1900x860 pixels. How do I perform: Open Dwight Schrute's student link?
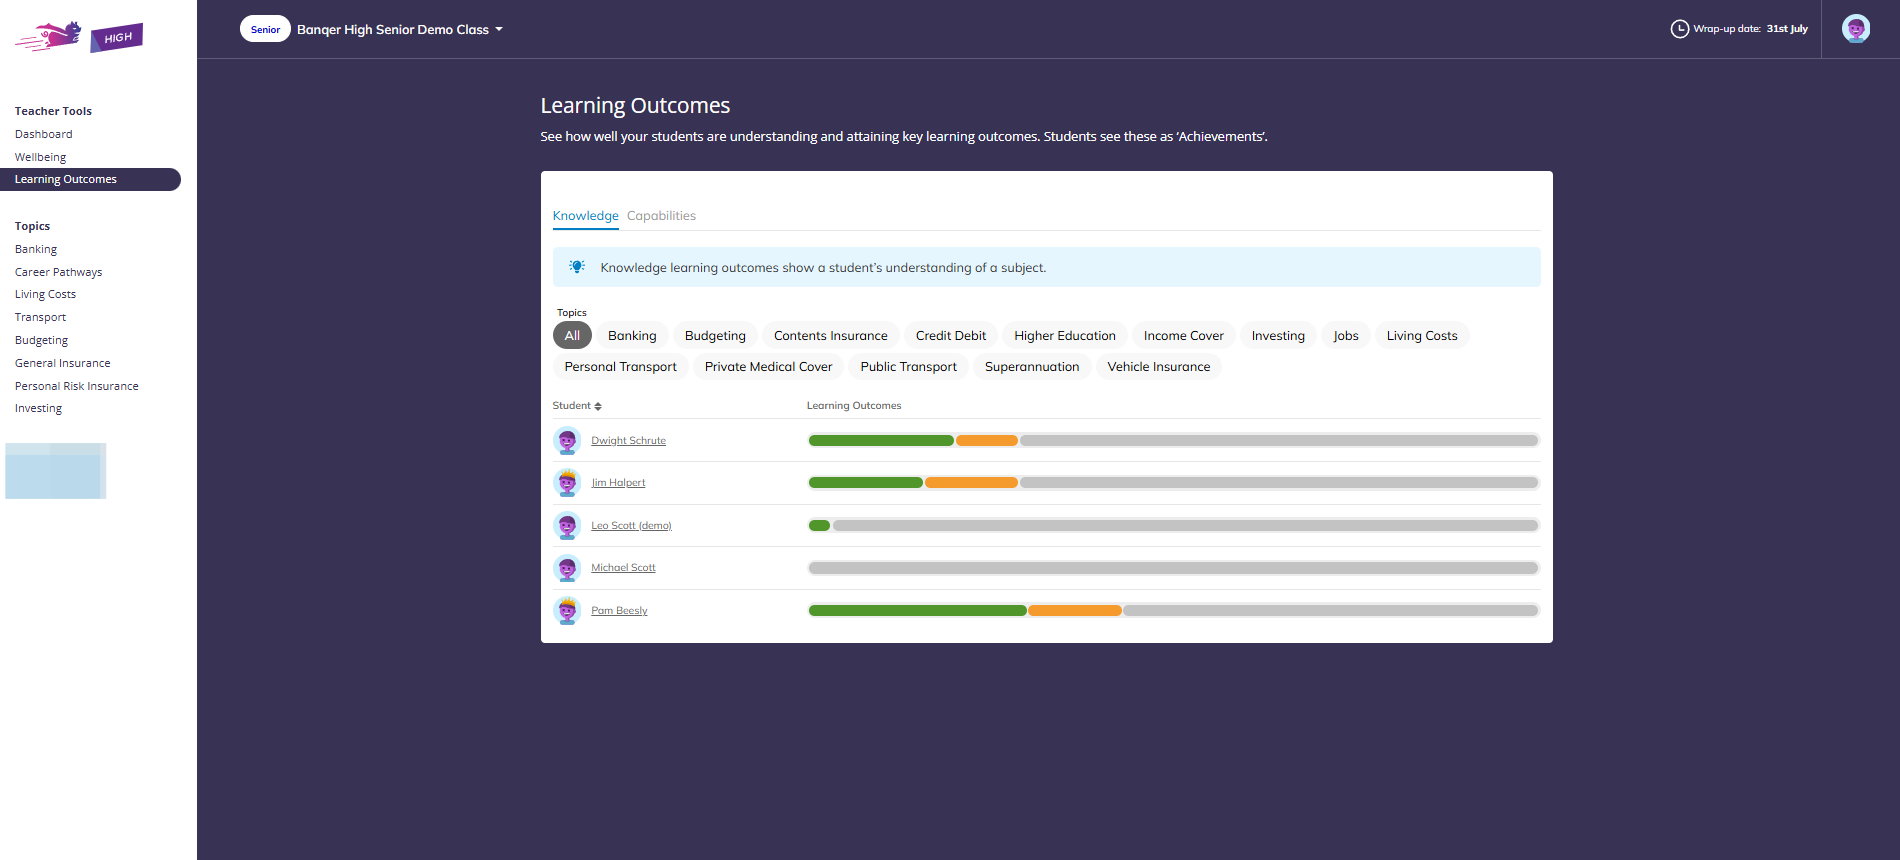[628, 441]
